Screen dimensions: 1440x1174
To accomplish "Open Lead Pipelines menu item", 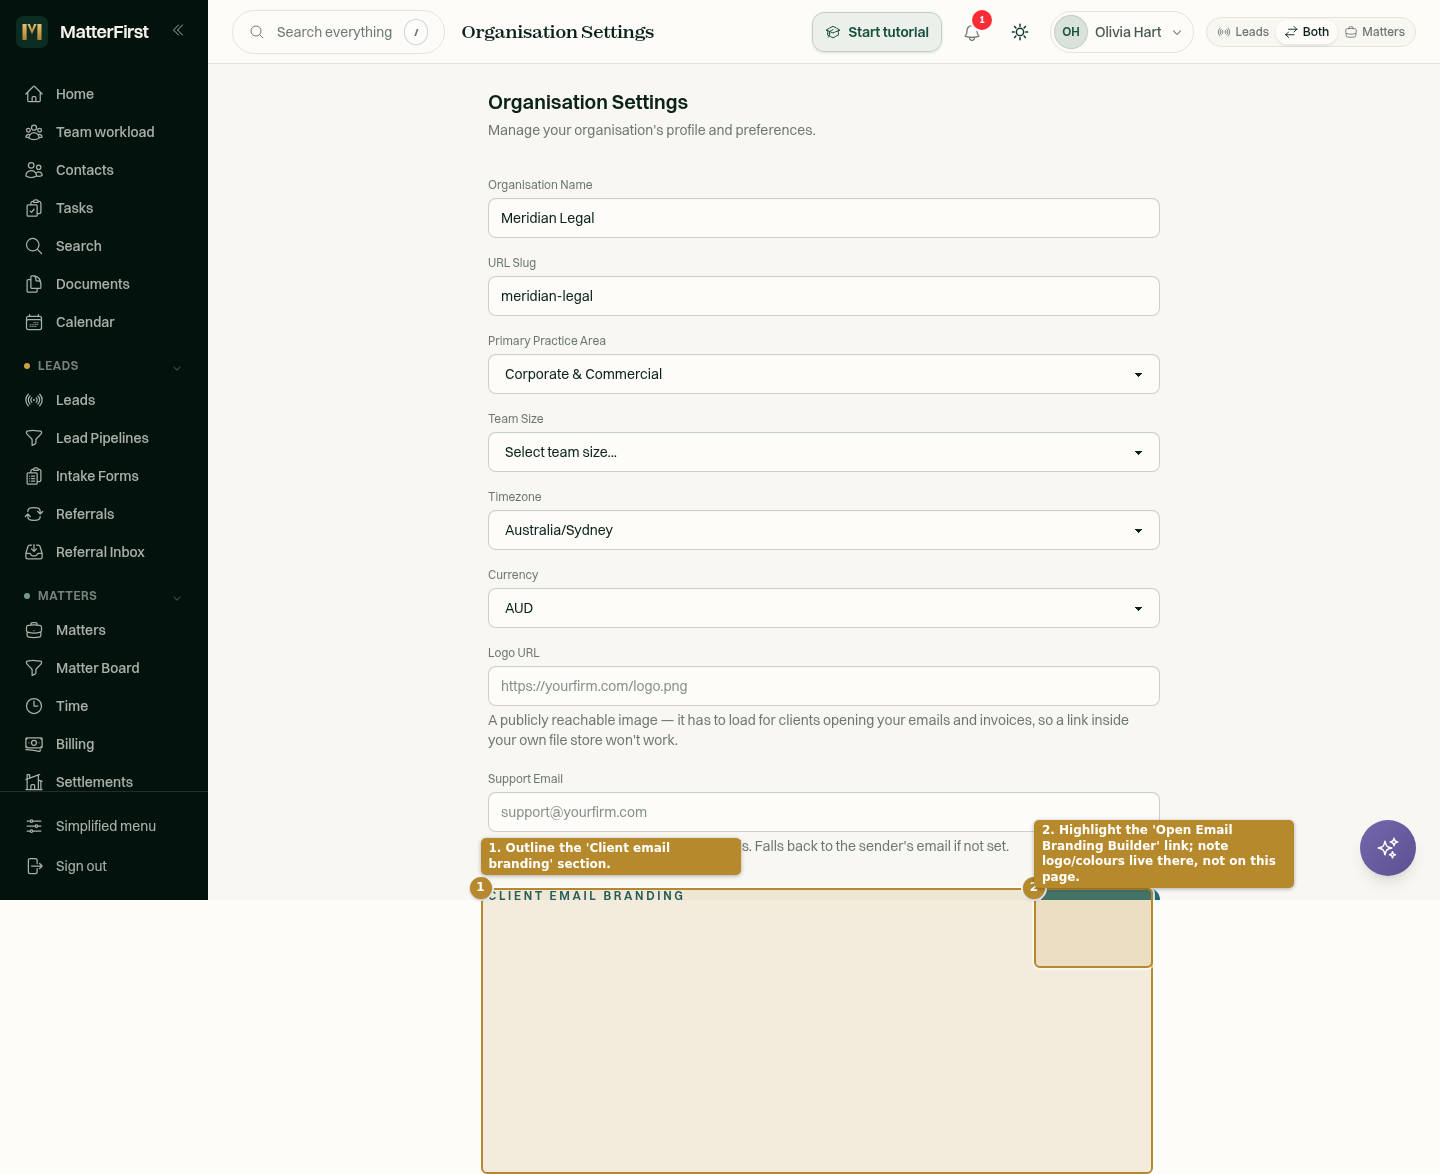I will point(104,438).
